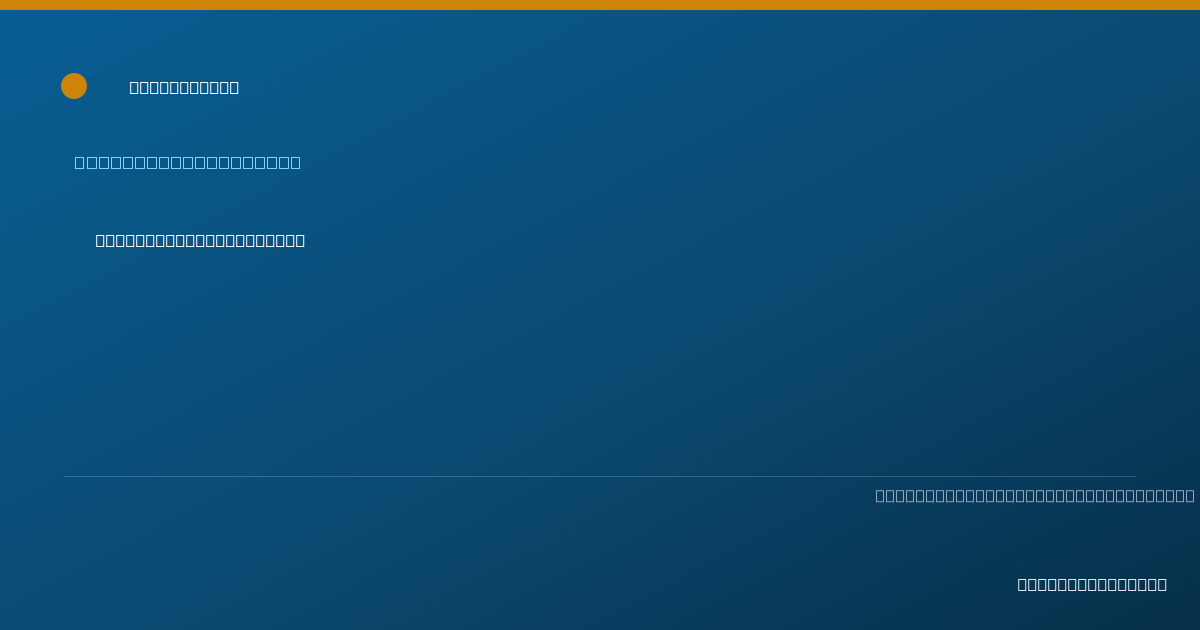The image size is (1200, 630).
Task: Click the white subtitle line under the headline
Action: pos(200,240)
